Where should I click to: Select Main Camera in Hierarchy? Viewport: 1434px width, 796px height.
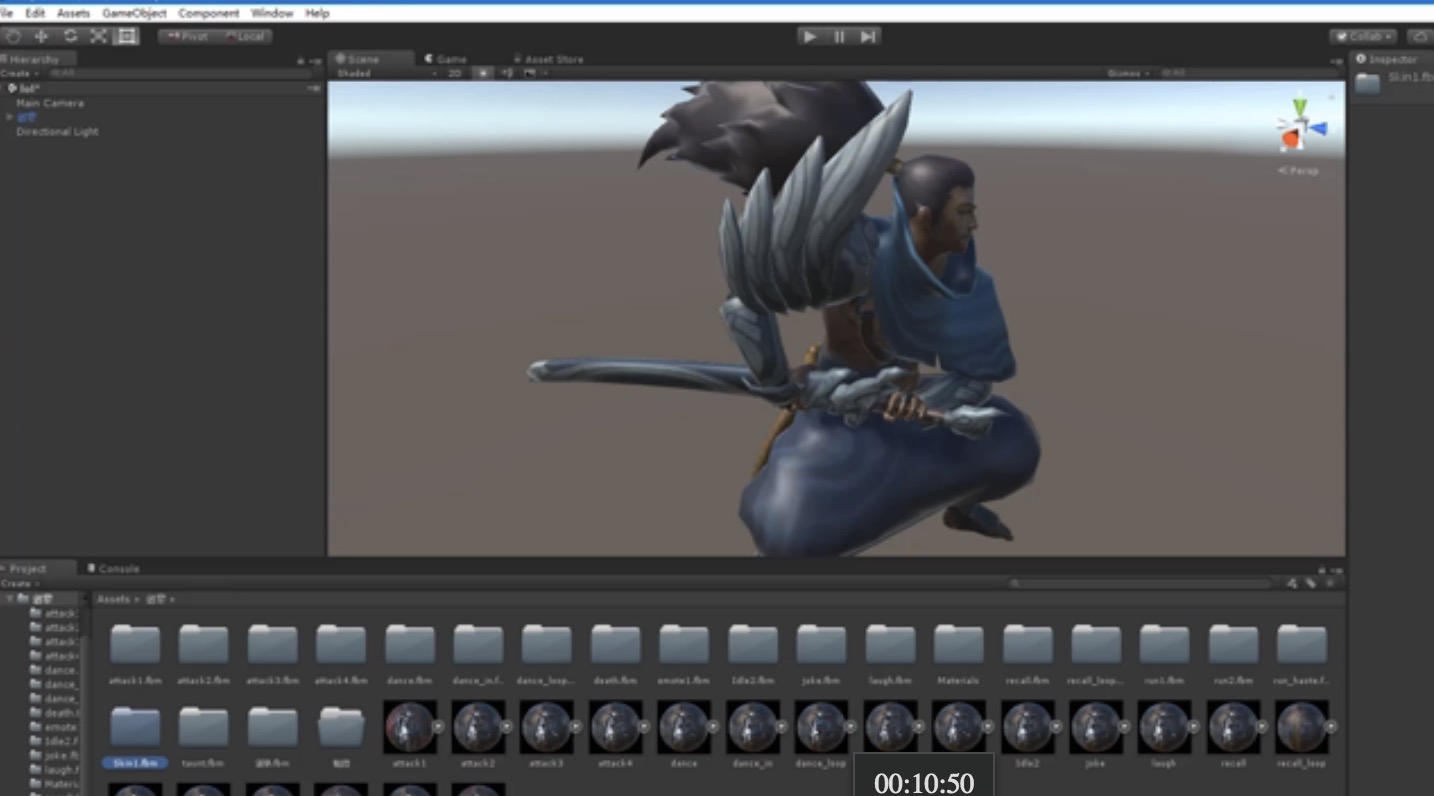pos(50,103)
